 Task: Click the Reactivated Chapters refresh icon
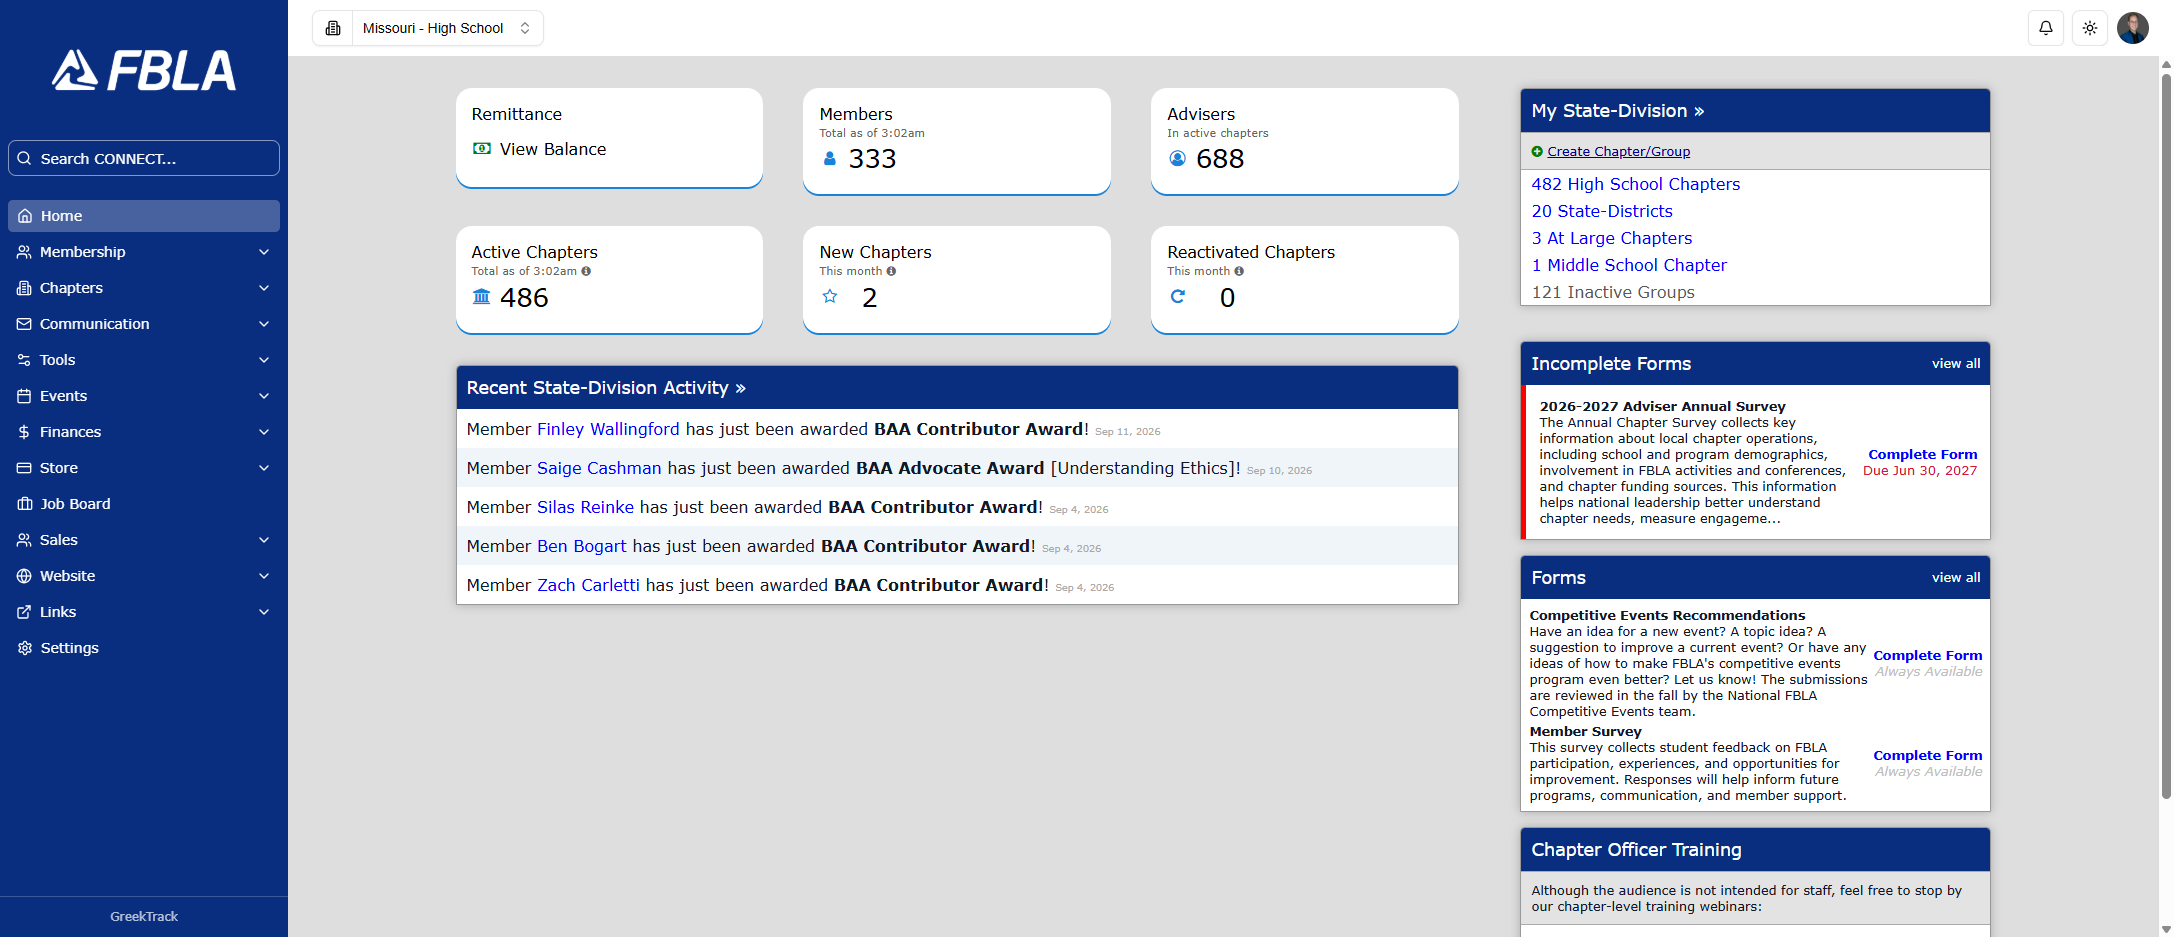click(1178, 296)
